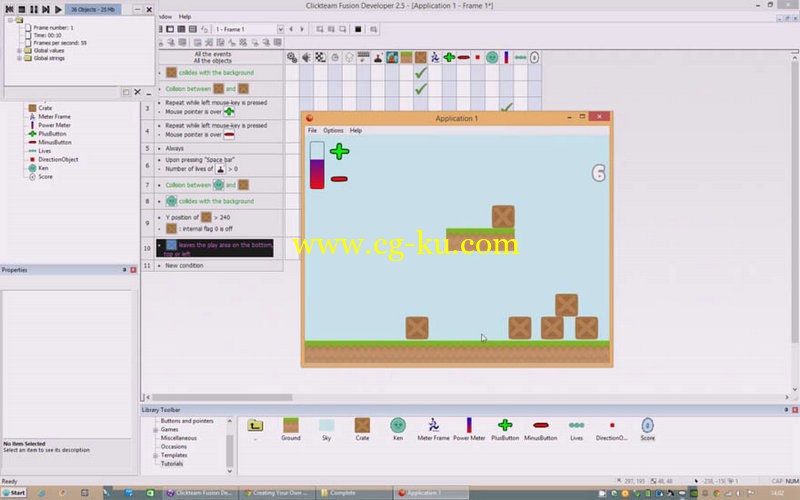800x500 pixels.
Task: Open the parent folder icon in Library
Action: (255, 426)
